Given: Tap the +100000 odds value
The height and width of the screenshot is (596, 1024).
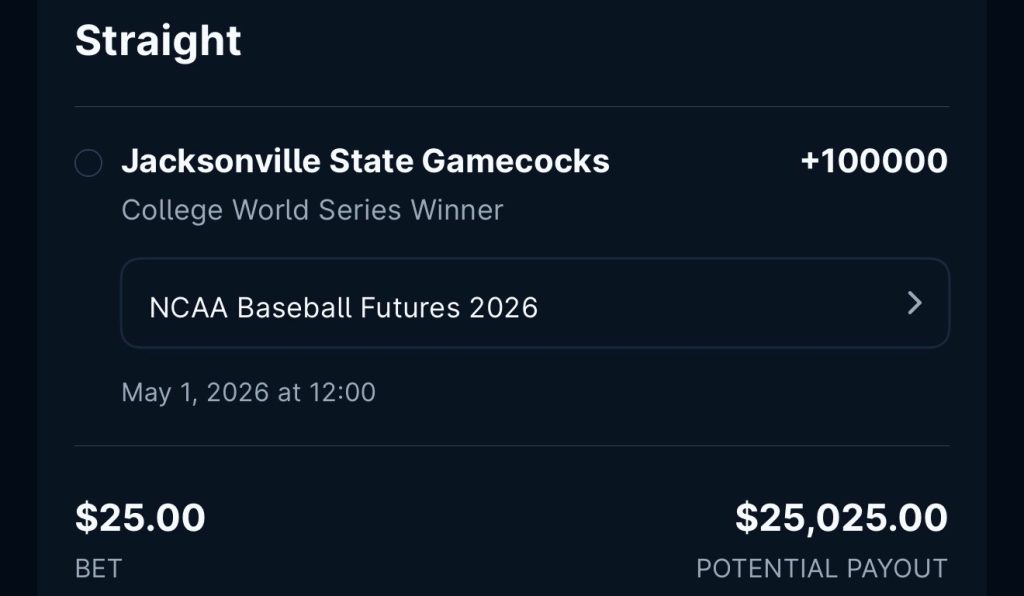Looking at the screenshot, I should (873, 161).
